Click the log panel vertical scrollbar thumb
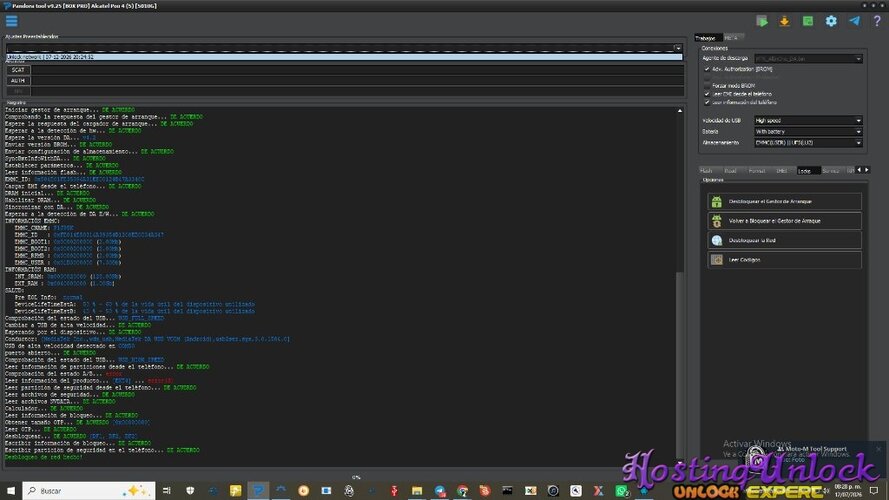Viewport: 889px width, 500px height. pos(680,366)
